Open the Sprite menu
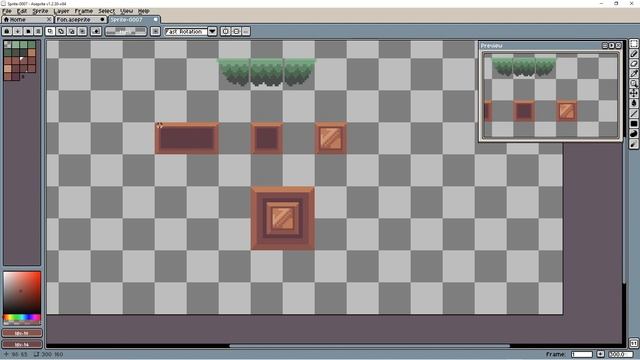This screenshot has width=640, height=360. click(x=40, y=11)
